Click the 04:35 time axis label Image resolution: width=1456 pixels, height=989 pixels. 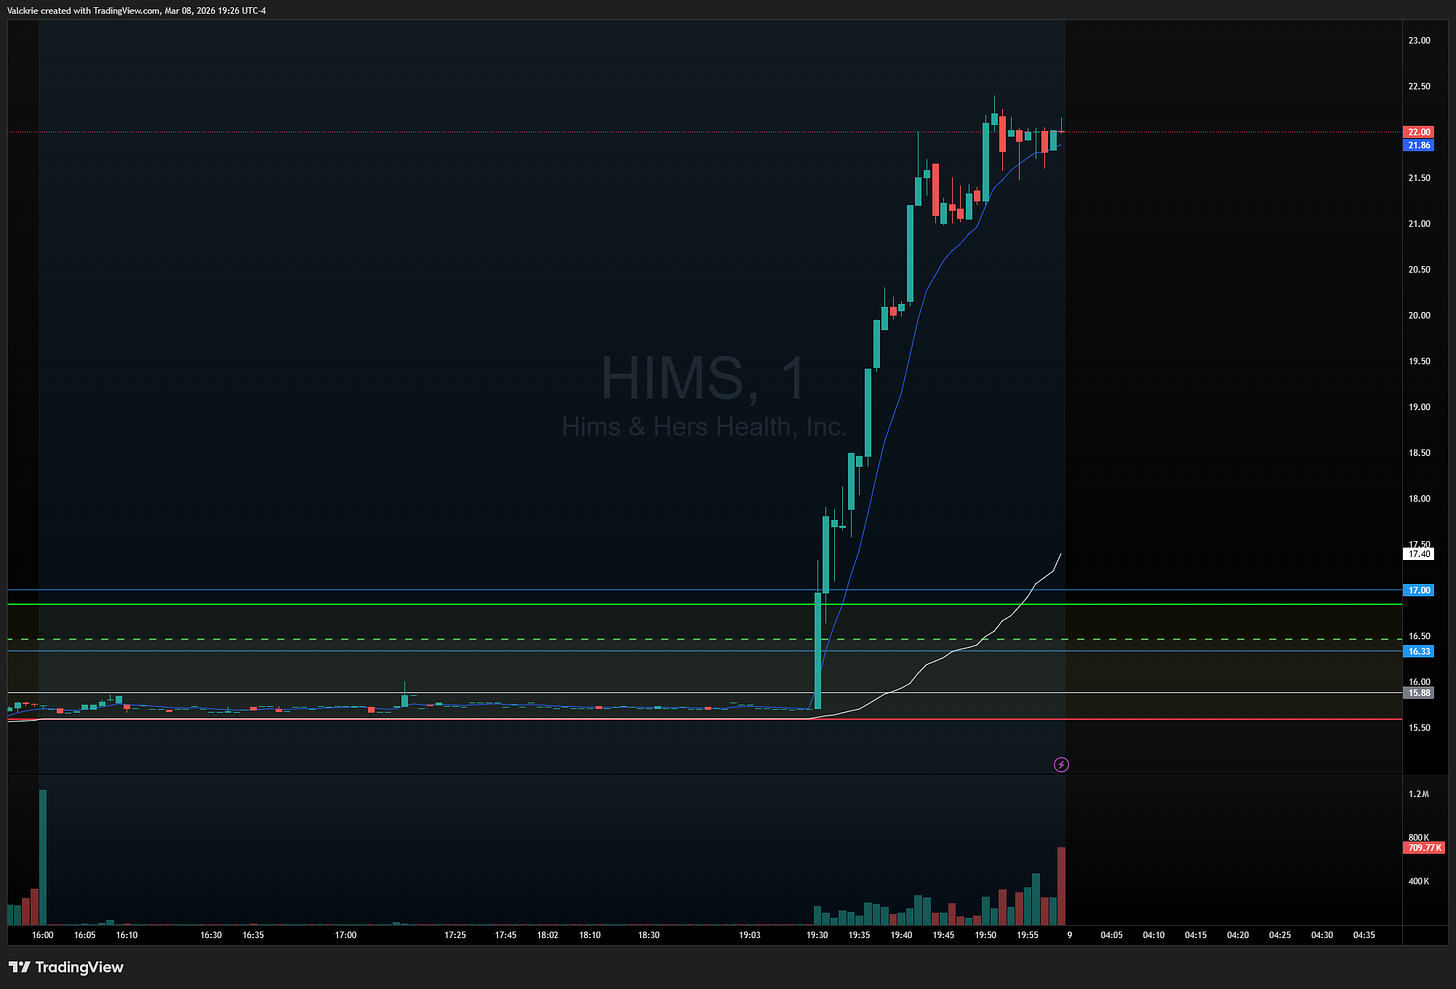pyautogui.click(x=1364, y=935)
